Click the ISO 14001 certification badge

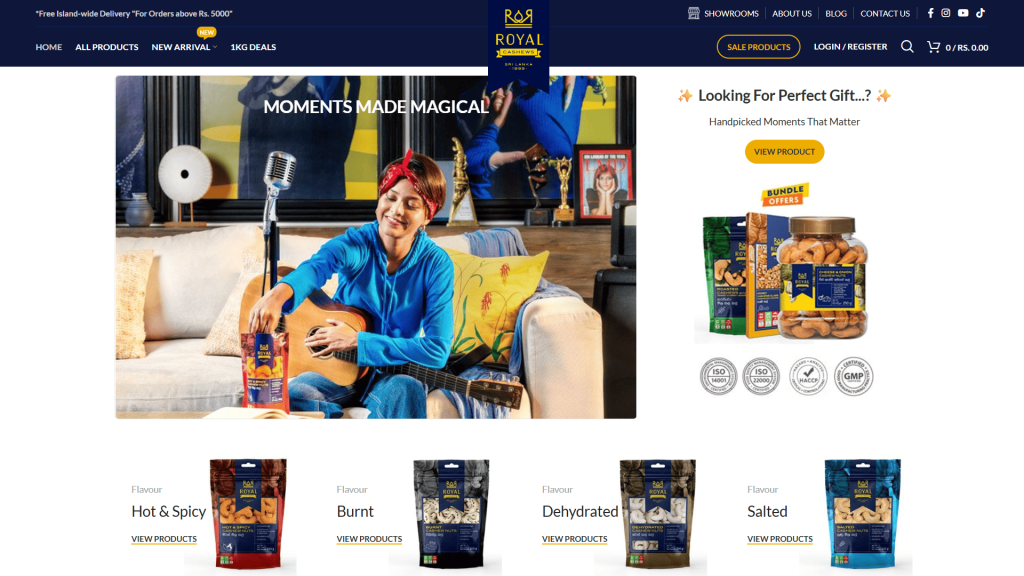(718, 376)
